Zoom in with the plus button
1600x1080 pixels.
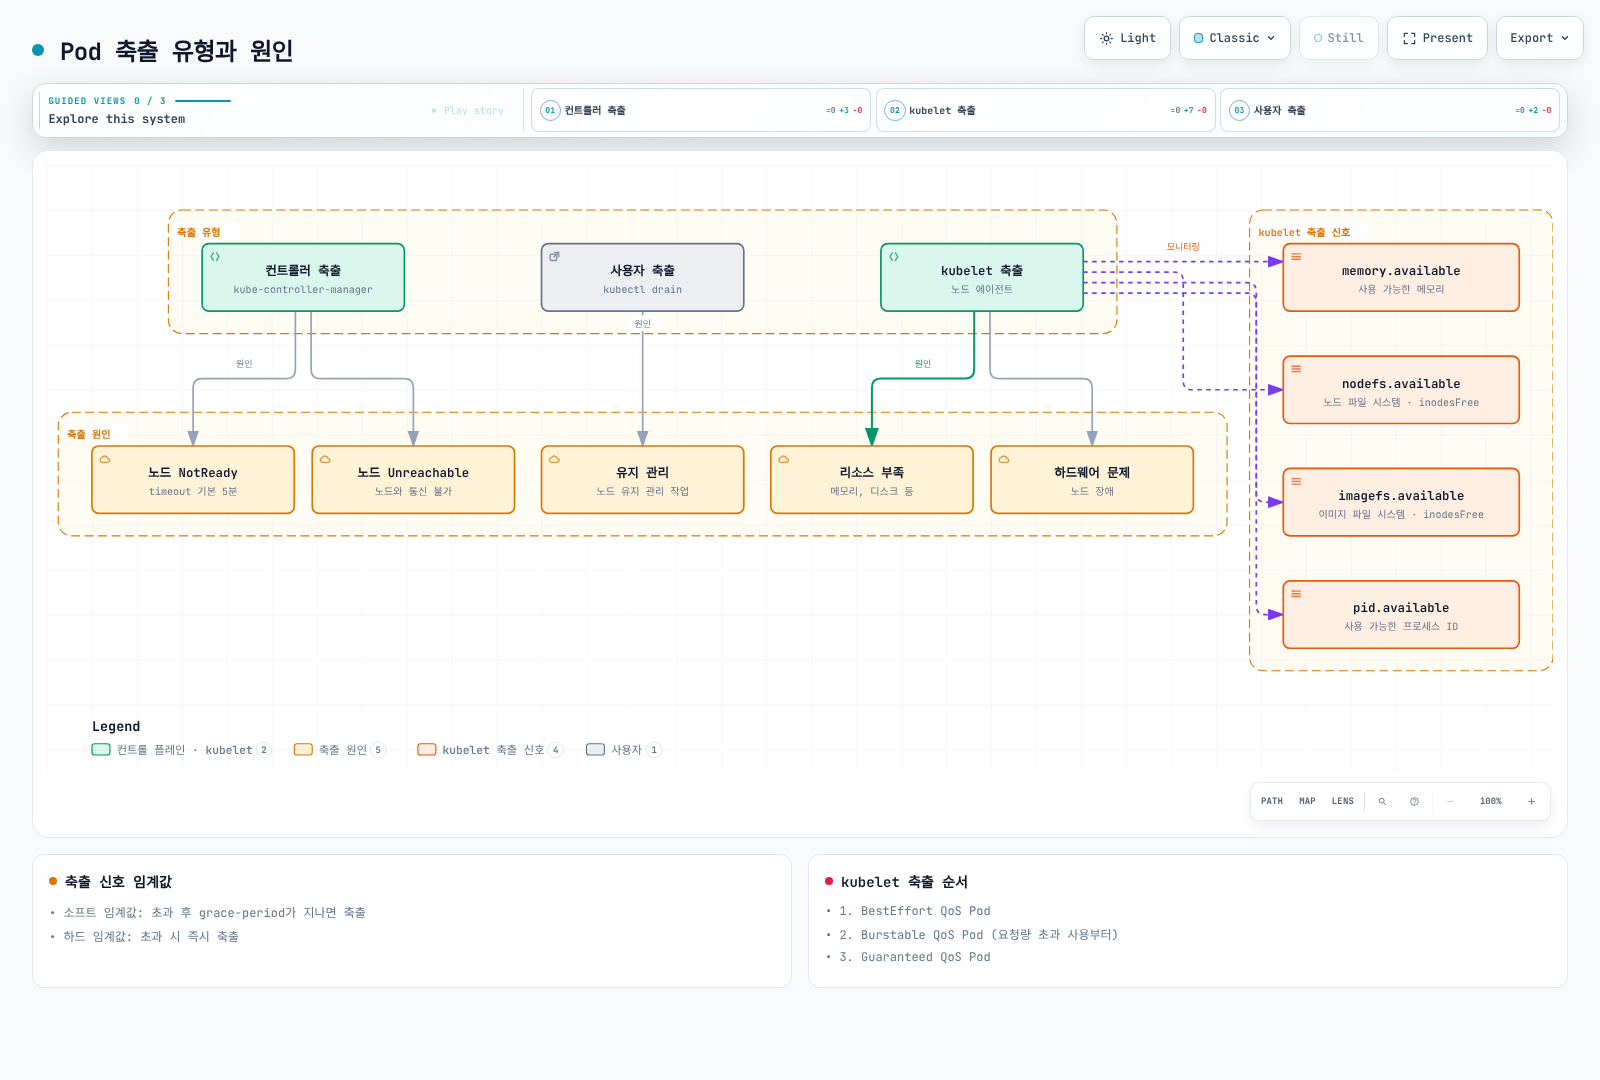(1531, 801)
